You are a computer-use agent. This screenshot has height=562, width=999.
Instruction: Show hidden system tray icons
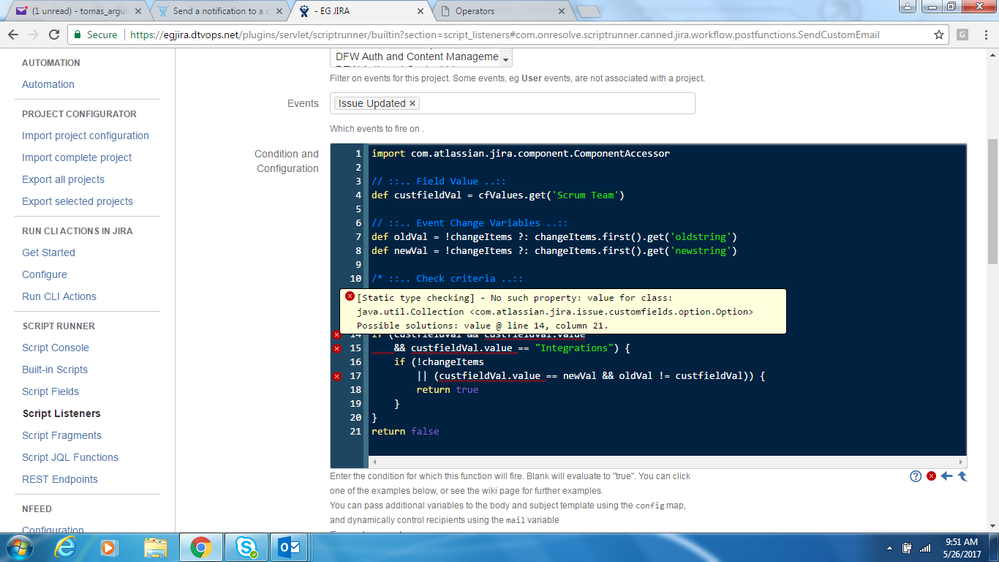(x=889, y=548)
